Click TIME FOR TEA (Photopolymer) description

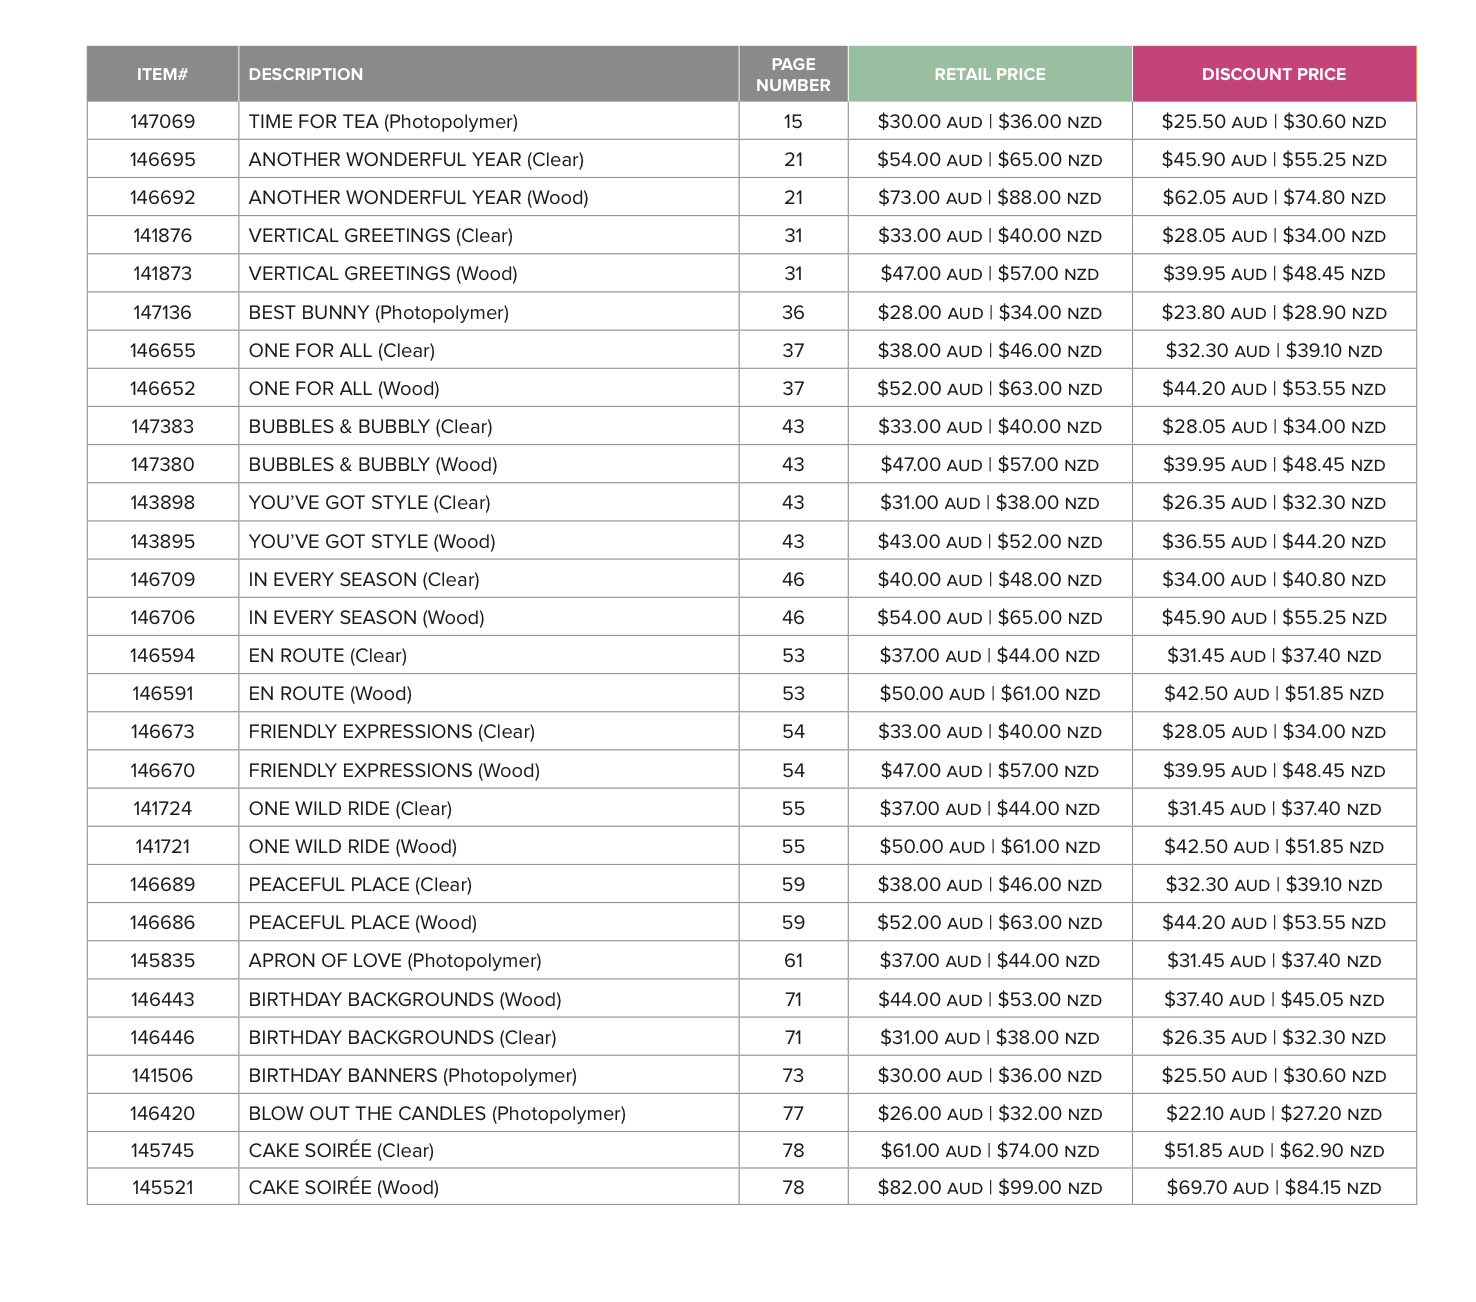[383, 122]
